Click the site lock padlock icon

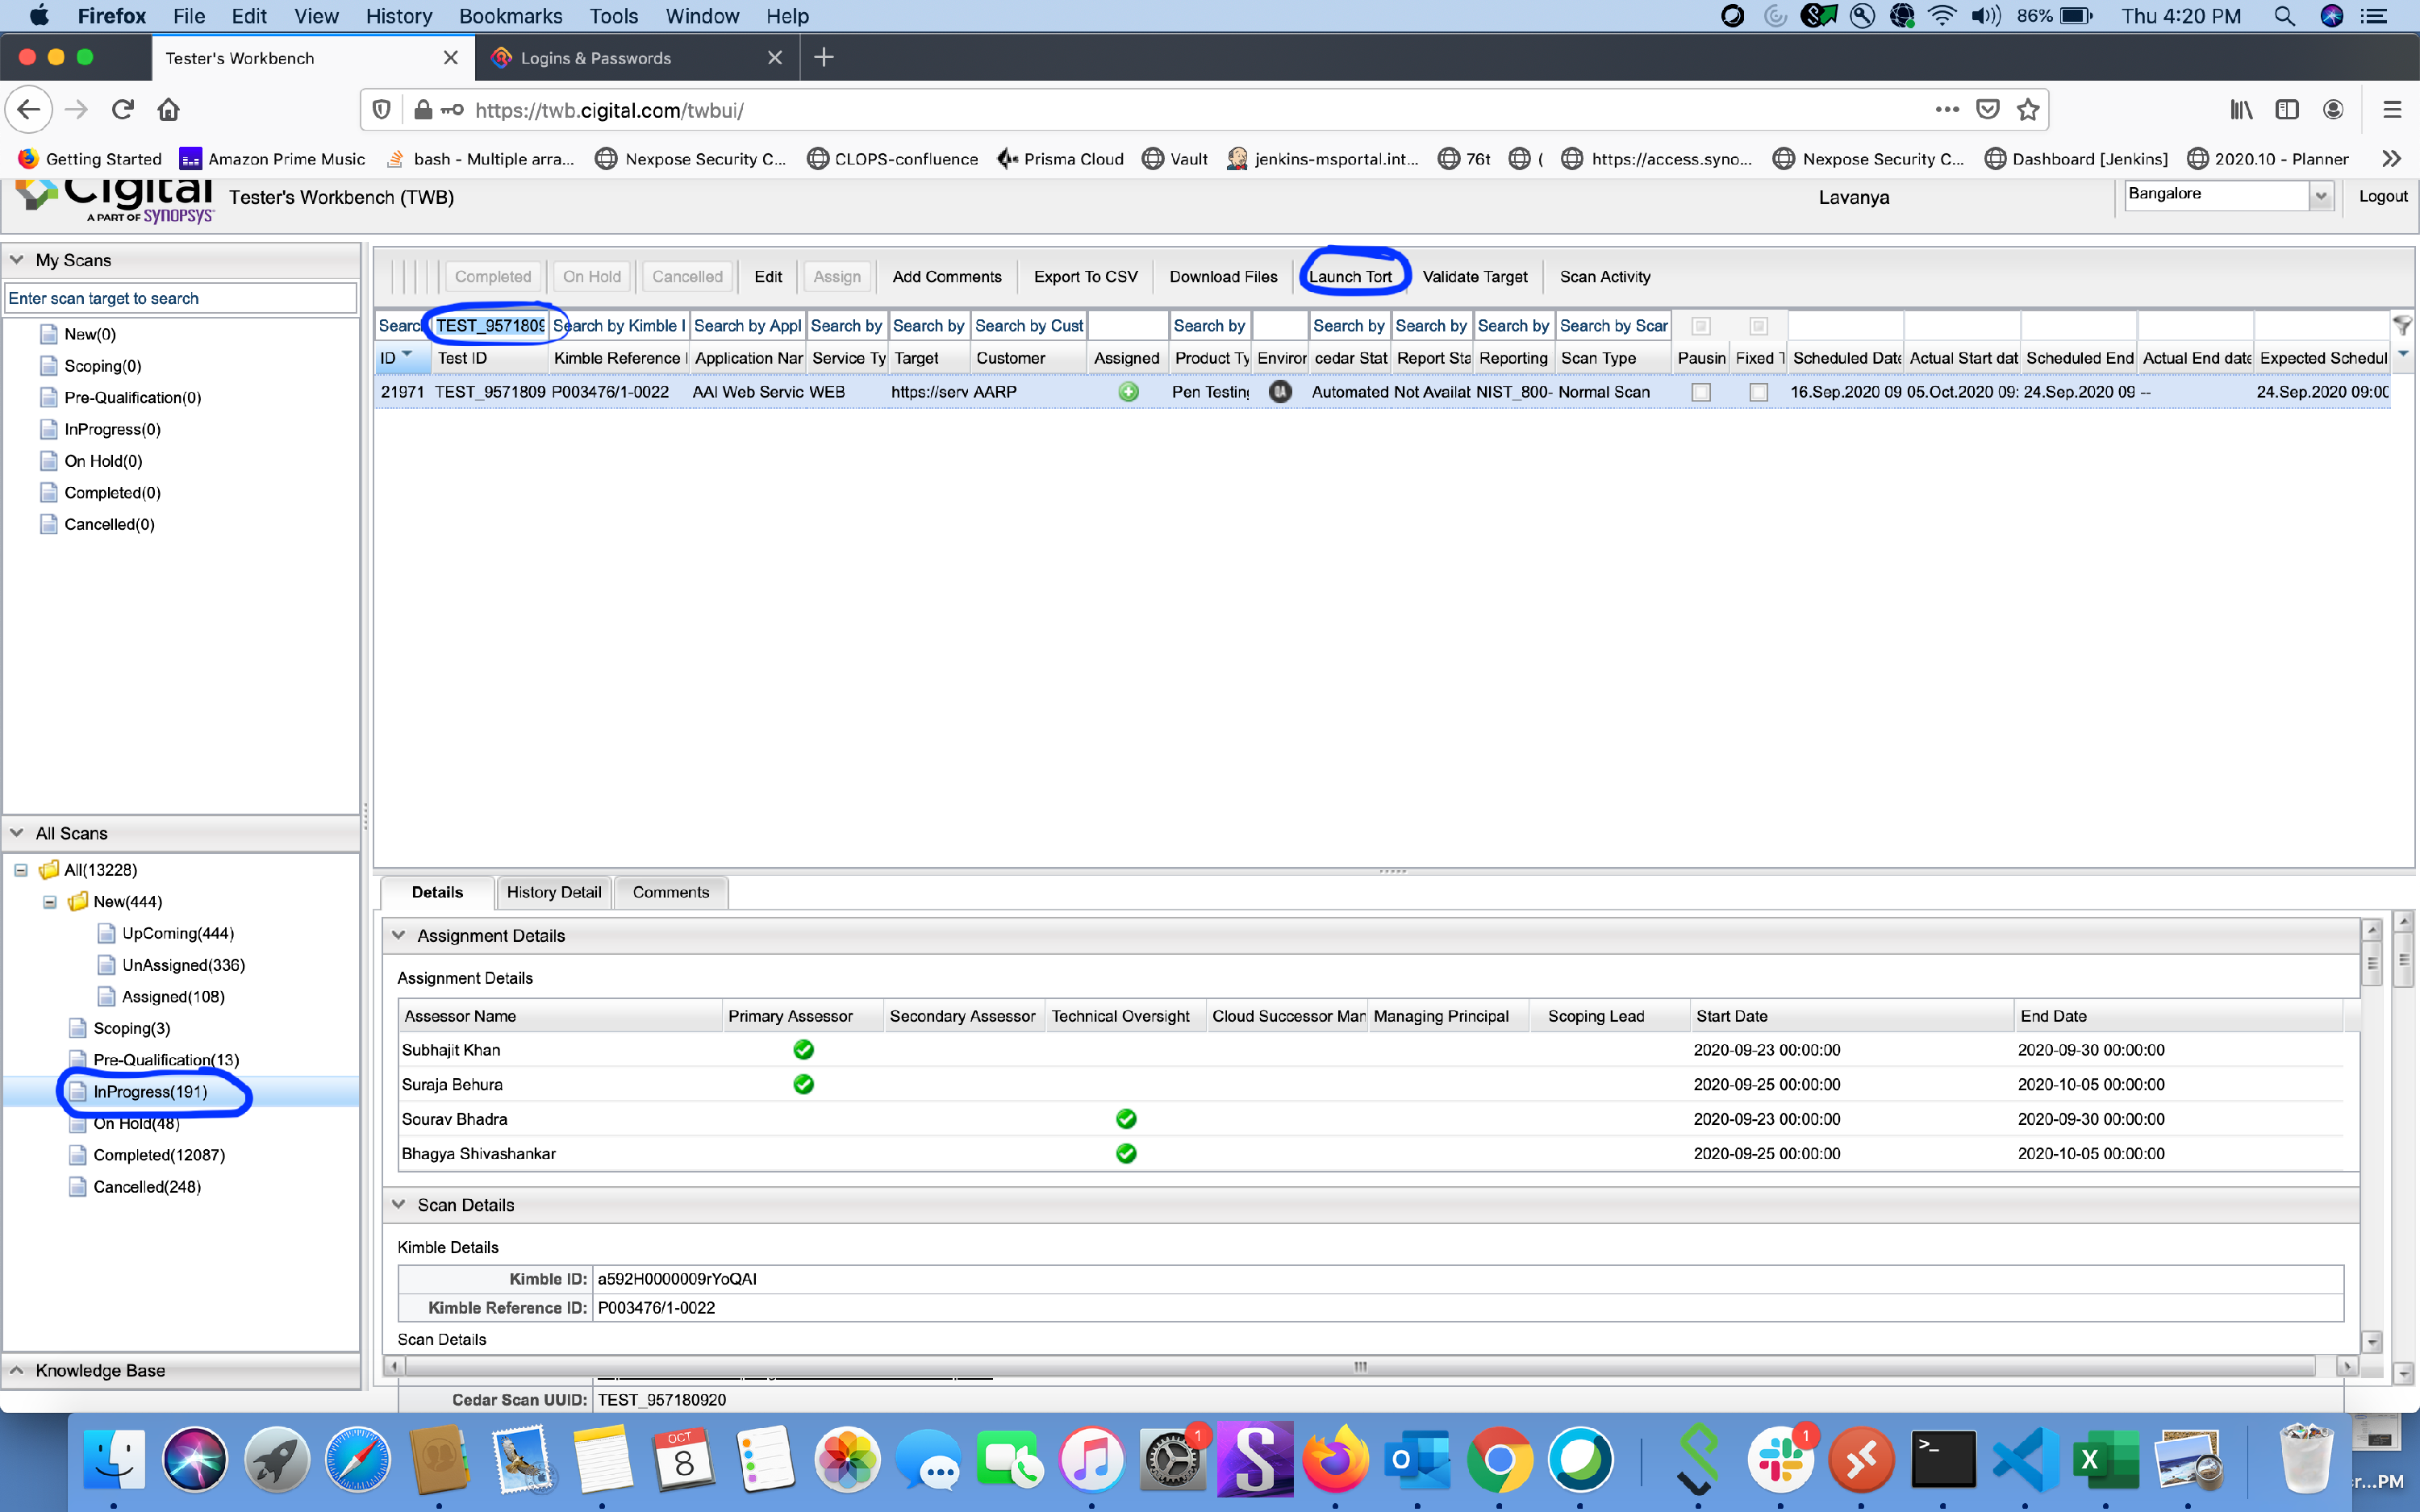(x=423, y=110)
